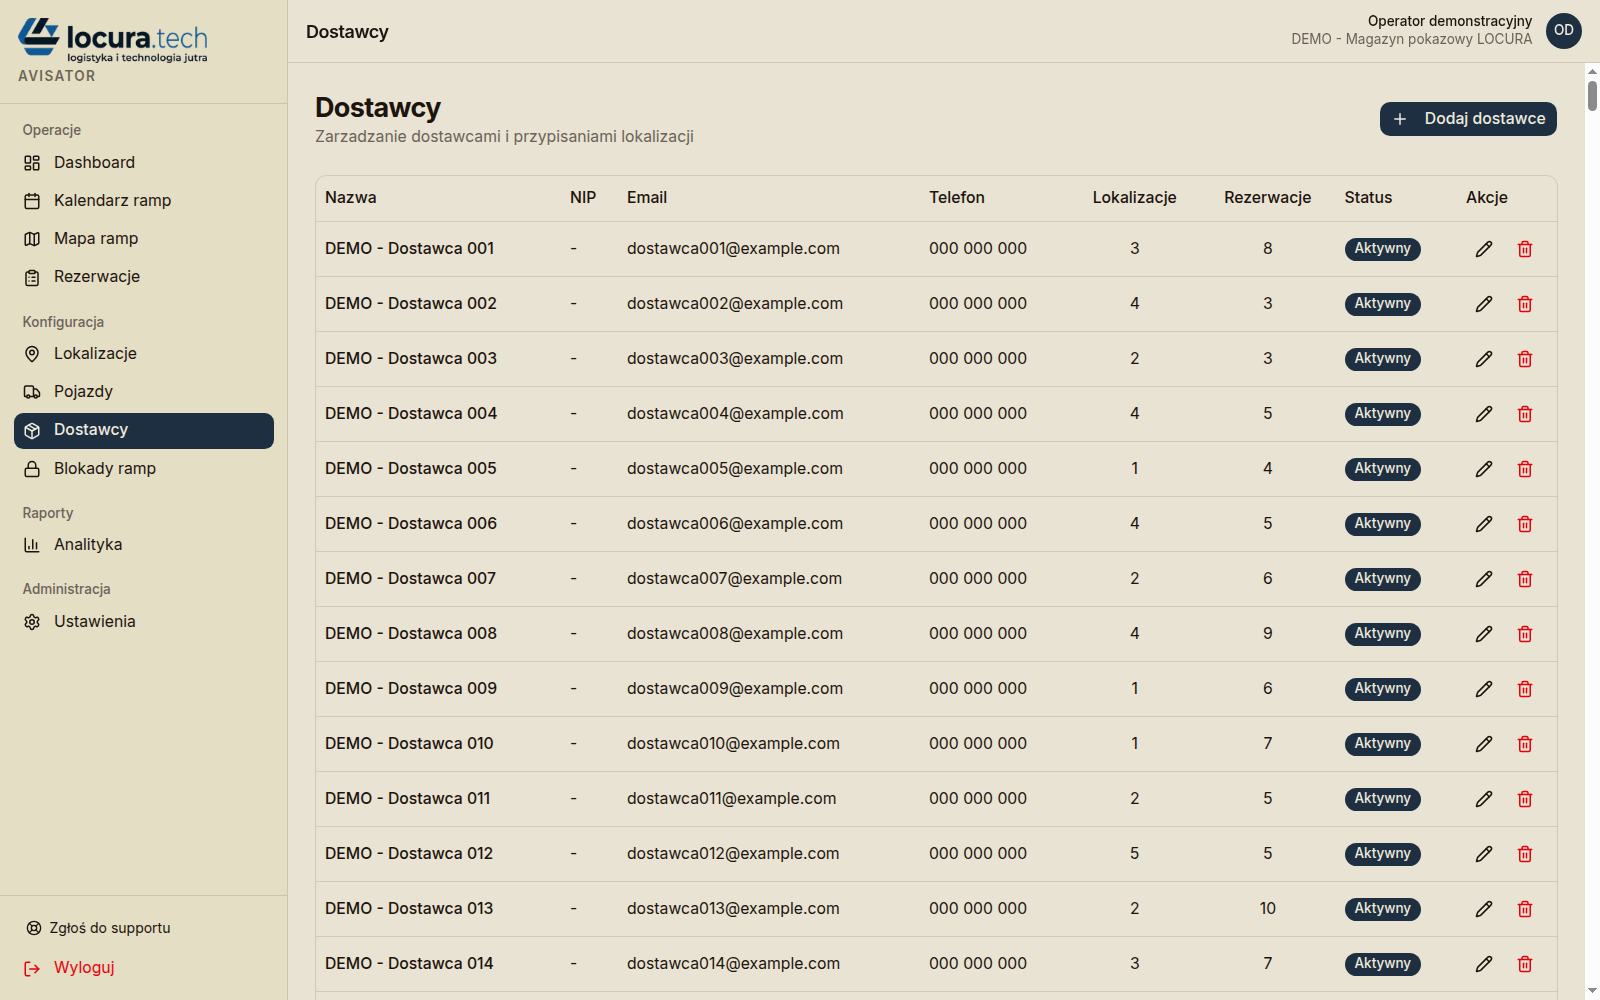The height and width of the screenshot is (1000, 1600).
Task: Edit DEMO - Dostawca 001 with pencil icon
Action: click(x=1484, y=249)
